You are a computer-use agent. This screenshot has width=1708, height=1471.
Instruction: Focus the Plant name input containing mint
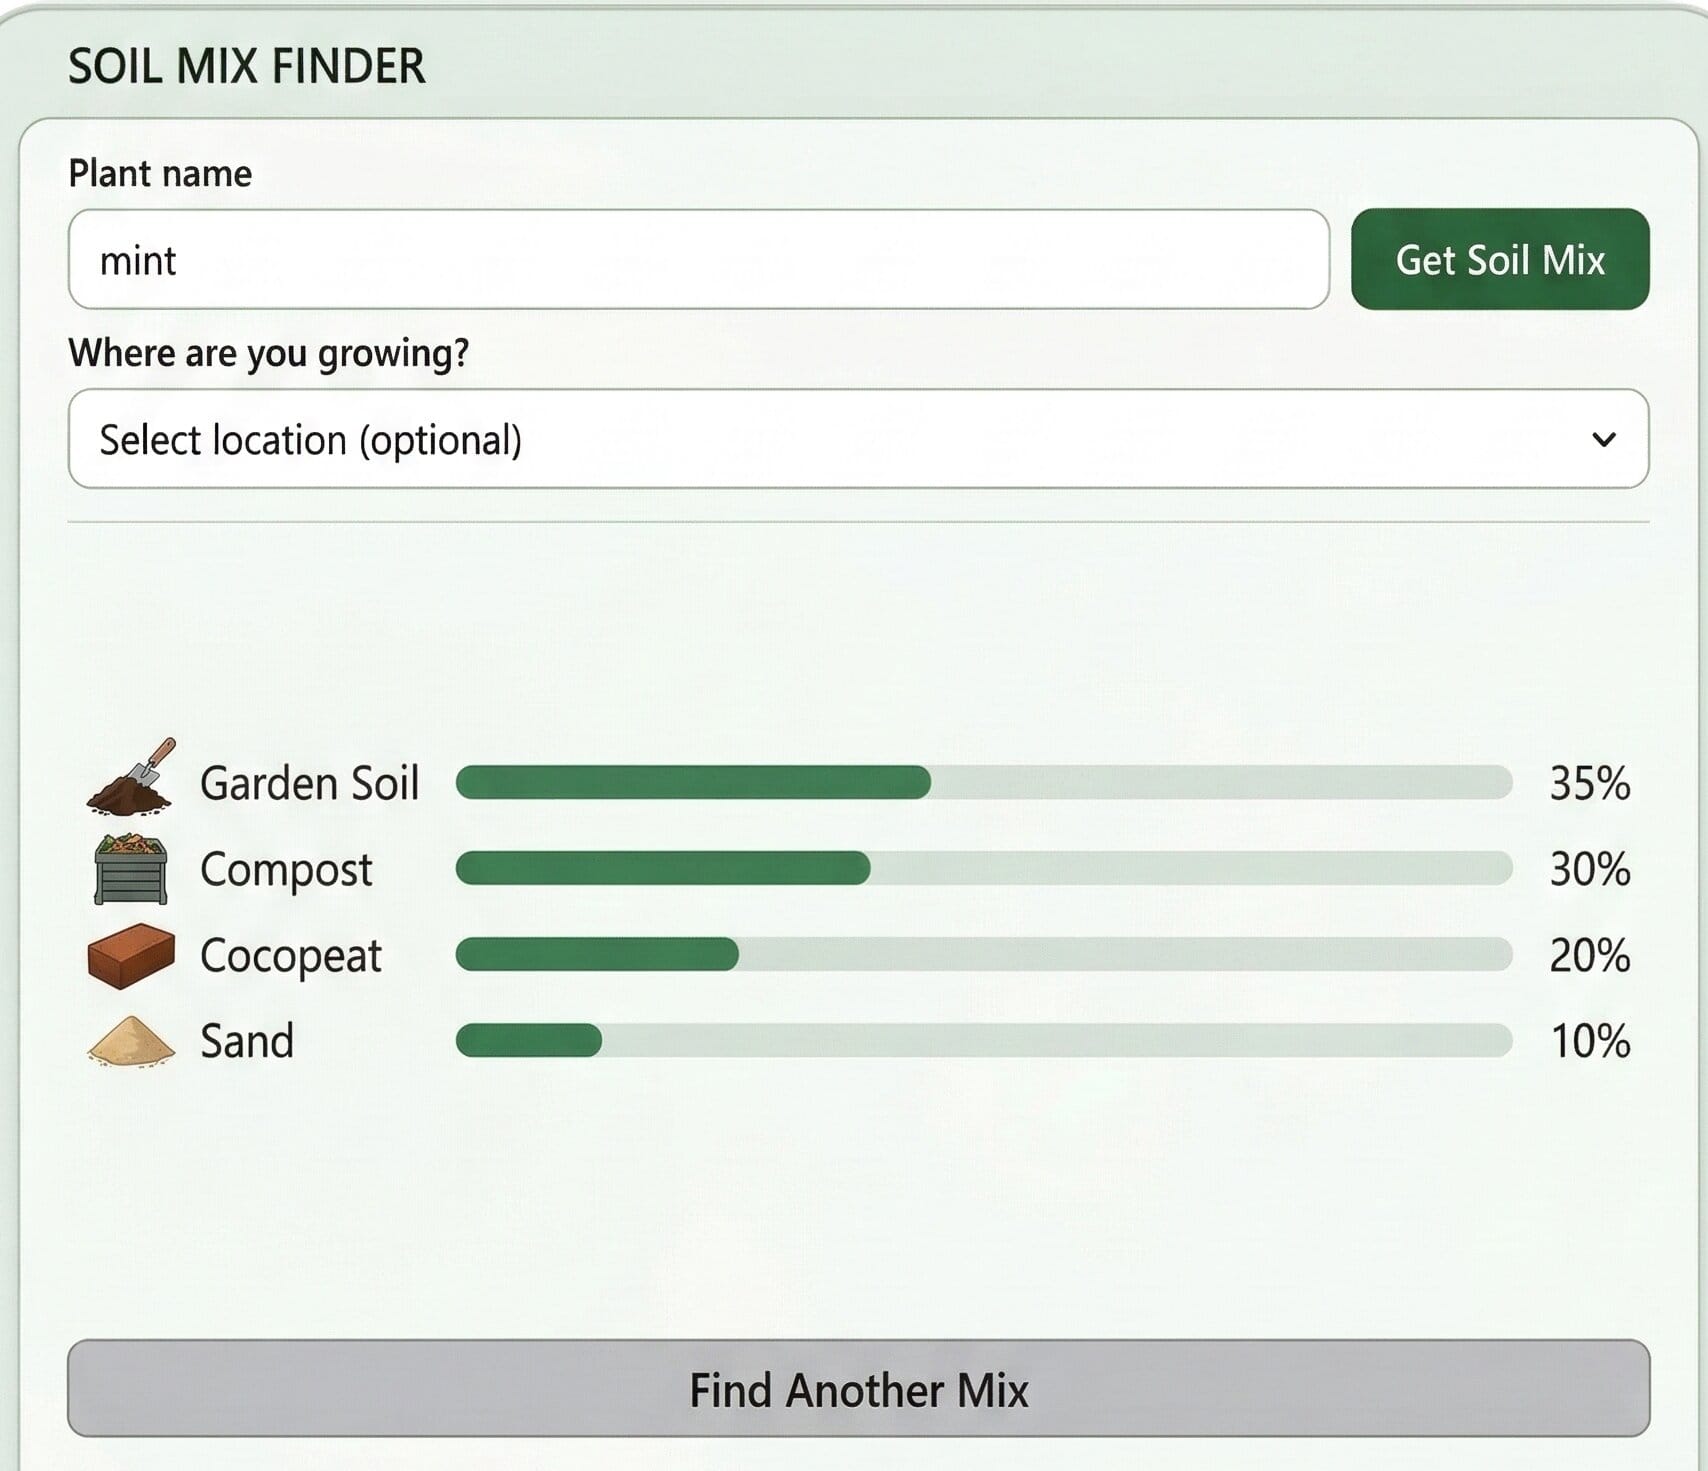[x=698, y=260]
